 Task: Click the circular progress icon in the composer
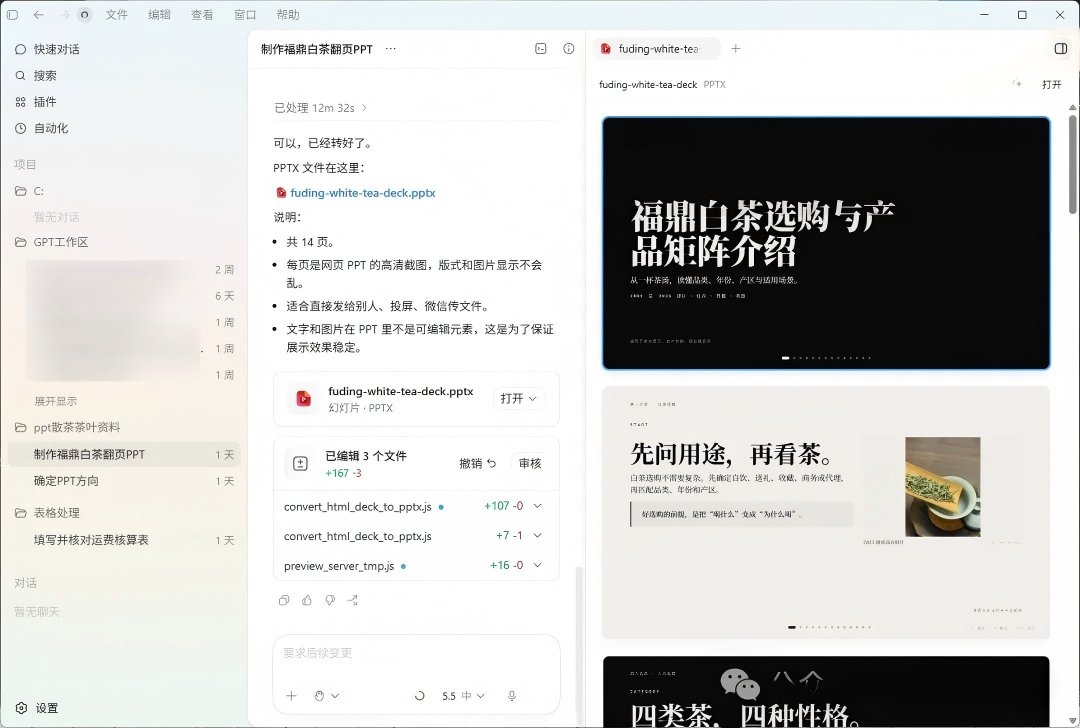point(419,696)
